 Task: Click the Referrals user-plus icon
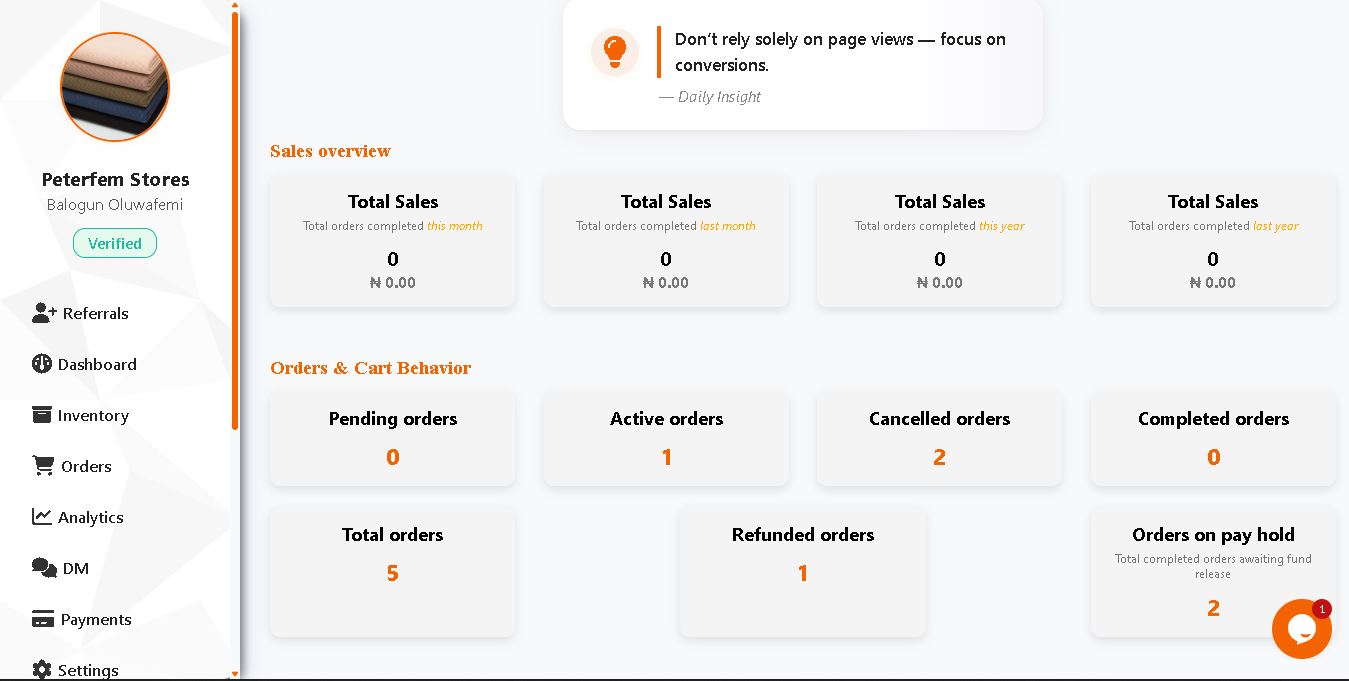click(44, 313)
